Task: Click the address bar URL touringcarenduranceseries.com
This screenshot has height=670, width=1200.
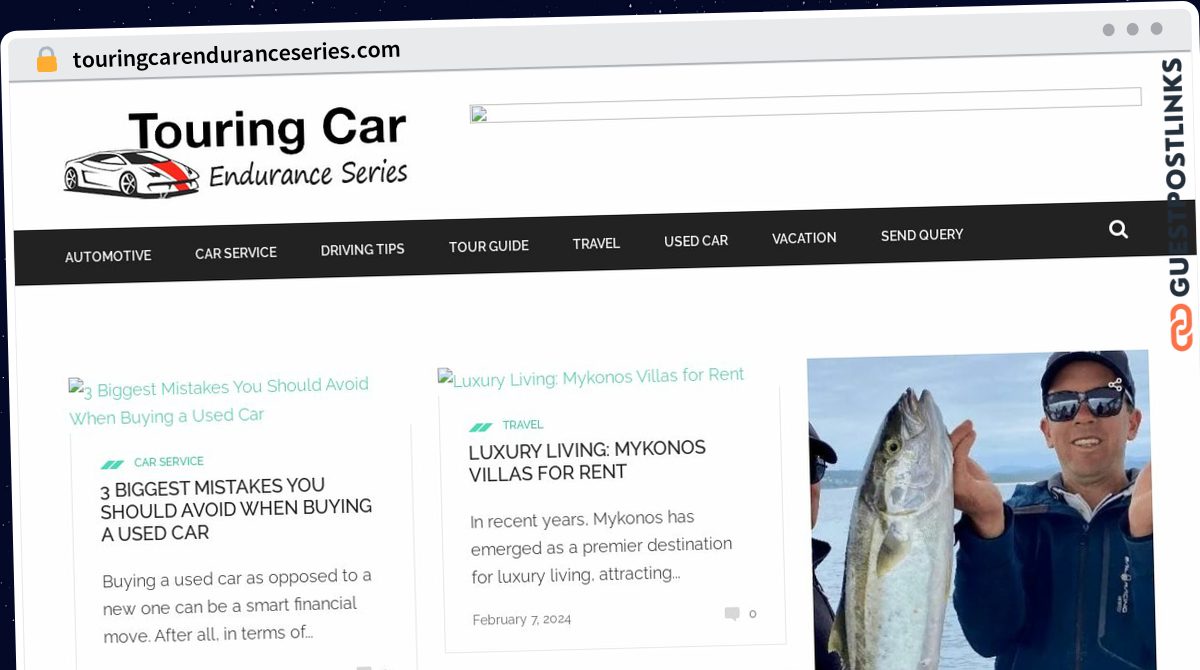Action: [x=236, y=55]
